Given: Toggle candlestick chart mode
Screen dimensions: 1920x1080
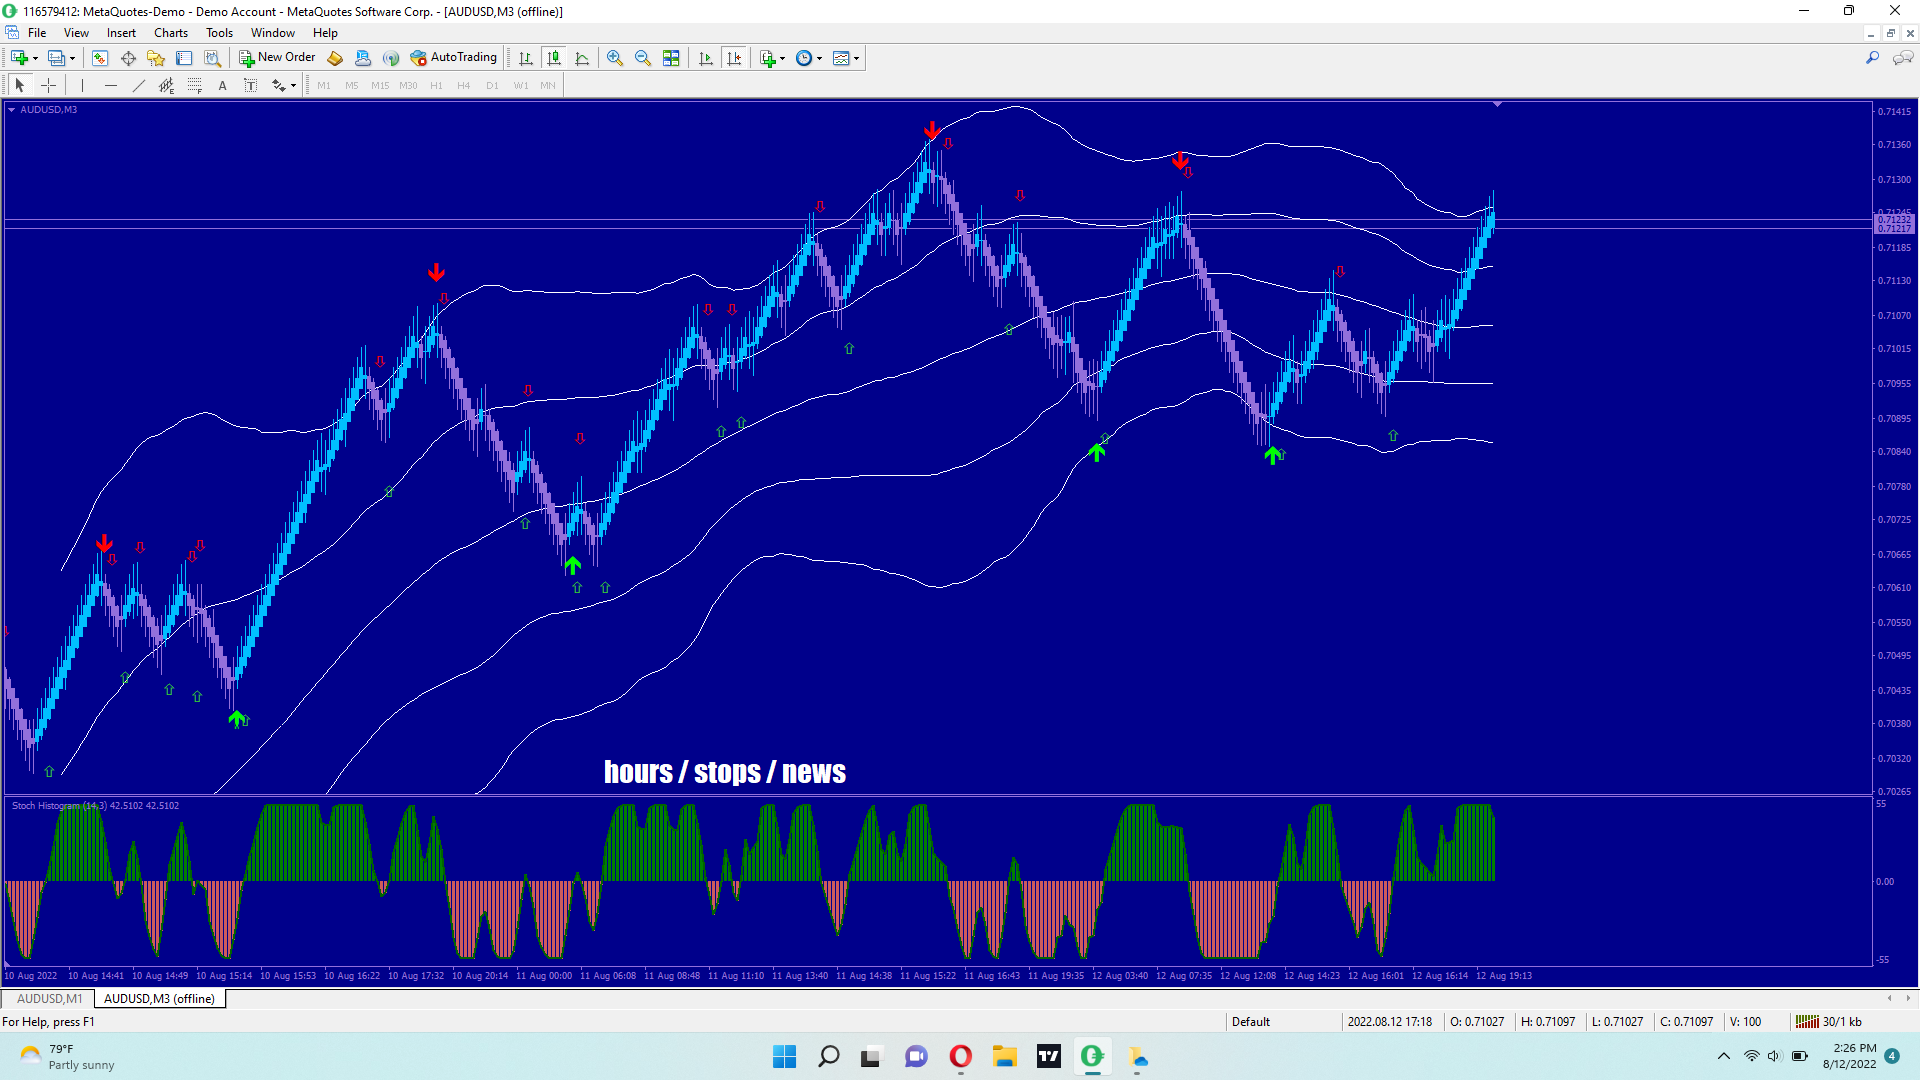Looking at the screenshot, I should point(554,58).
